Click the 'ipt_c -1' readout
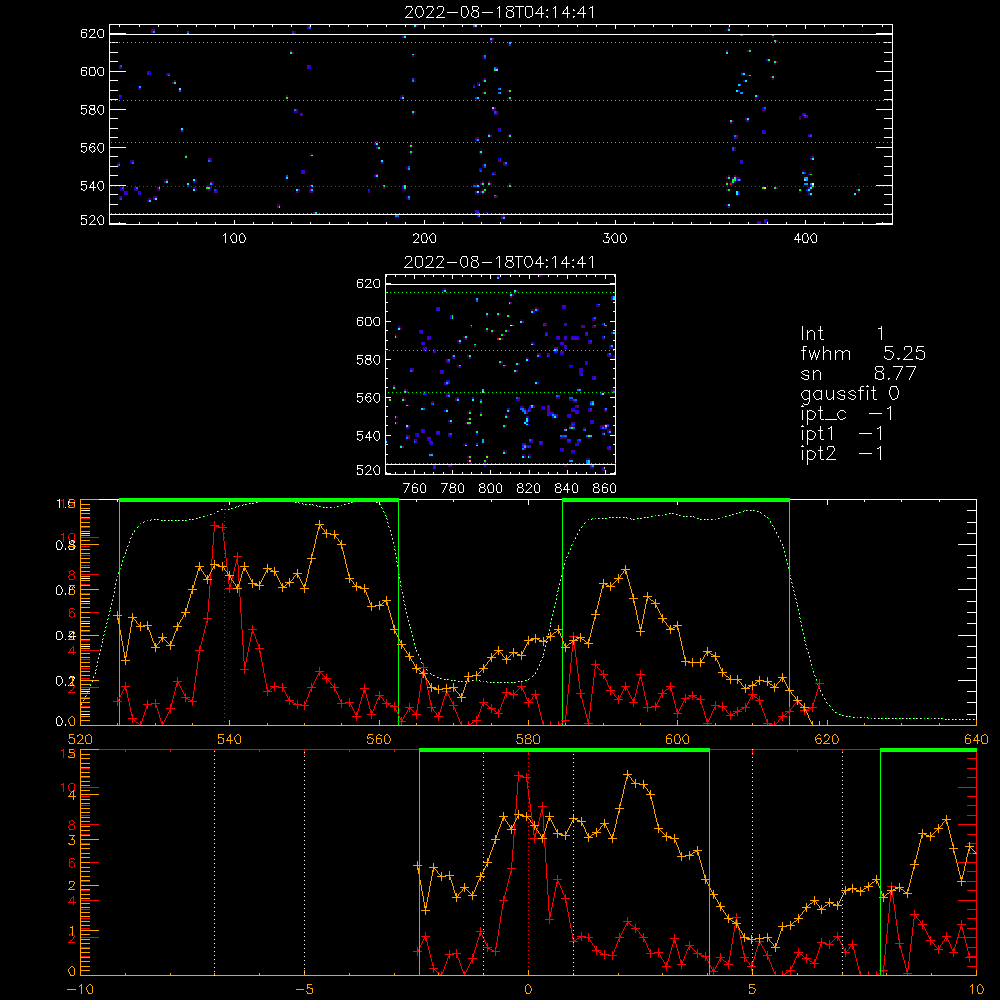 click(x=847, y=414)
